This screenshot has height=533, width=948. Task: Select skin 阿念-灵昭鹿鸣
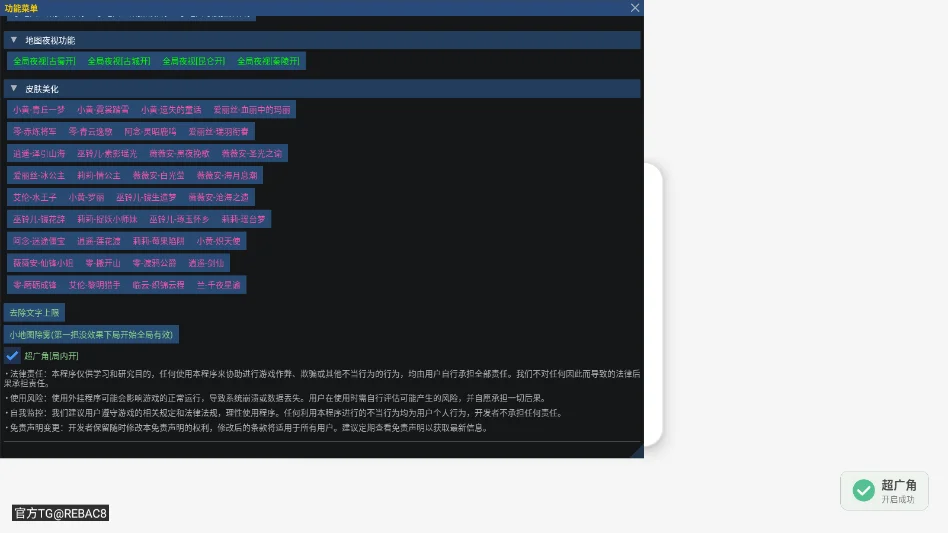coord(151,132)
